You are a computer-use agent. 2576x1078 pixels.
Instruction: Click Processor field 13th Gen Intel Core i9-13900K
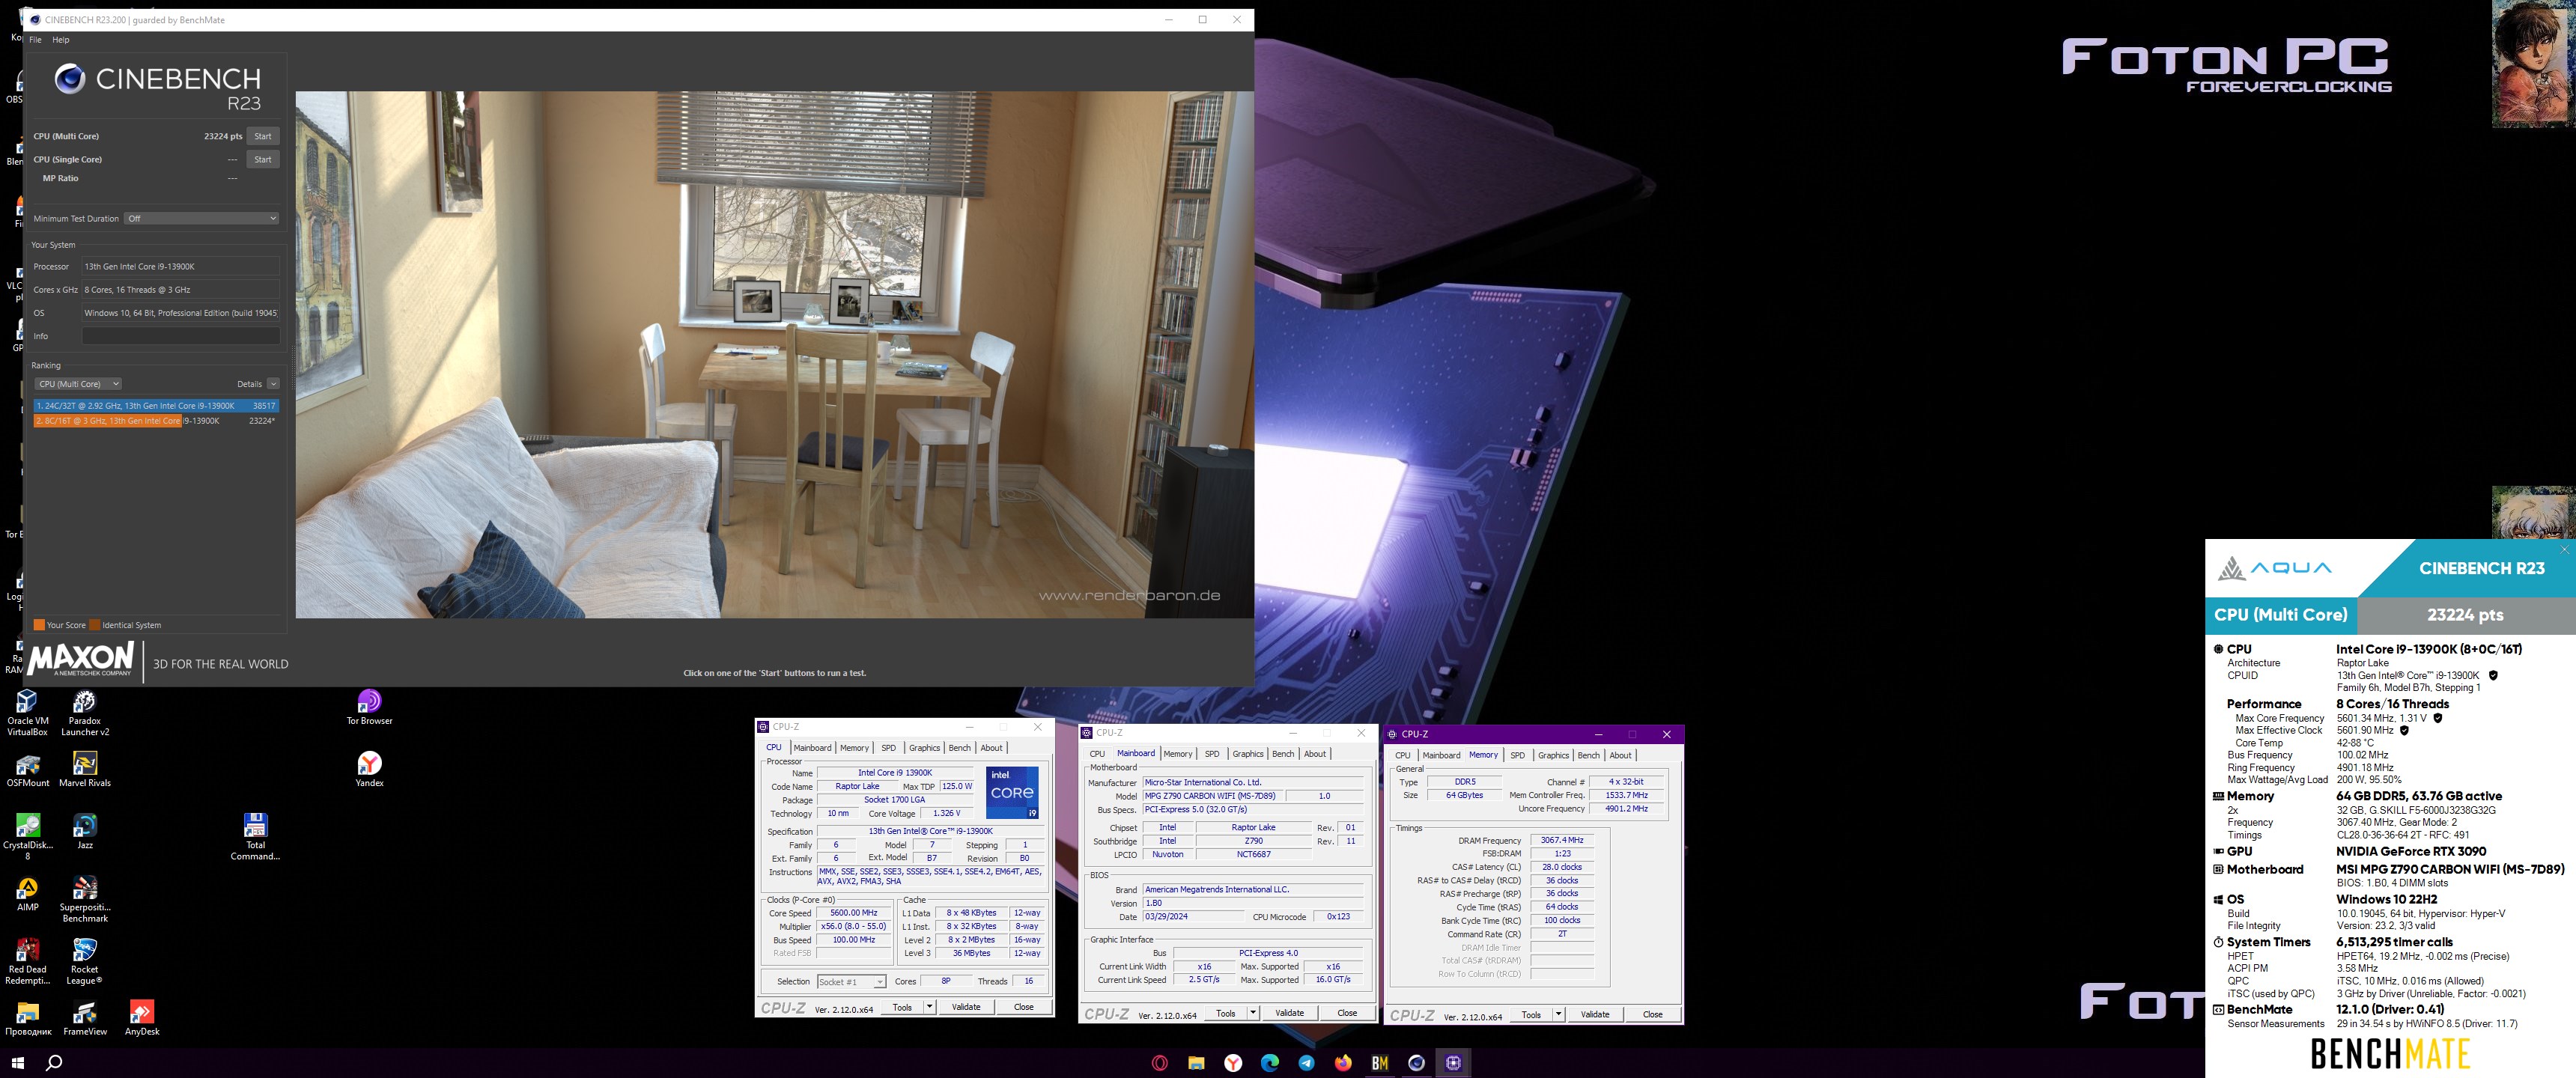pyautogui.click(x=181, y=267)
